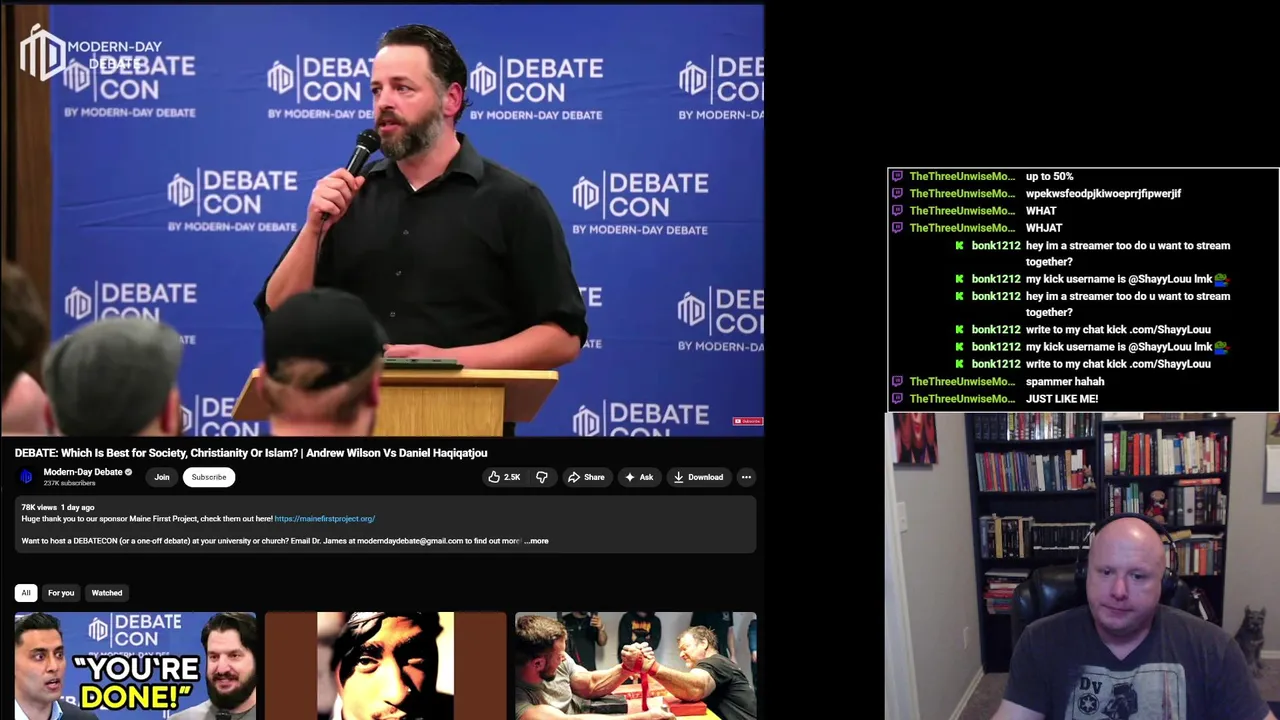Open the portrait thumbnail with bandana
This screenshot has width=1280, height=720.
click(385, 666)
